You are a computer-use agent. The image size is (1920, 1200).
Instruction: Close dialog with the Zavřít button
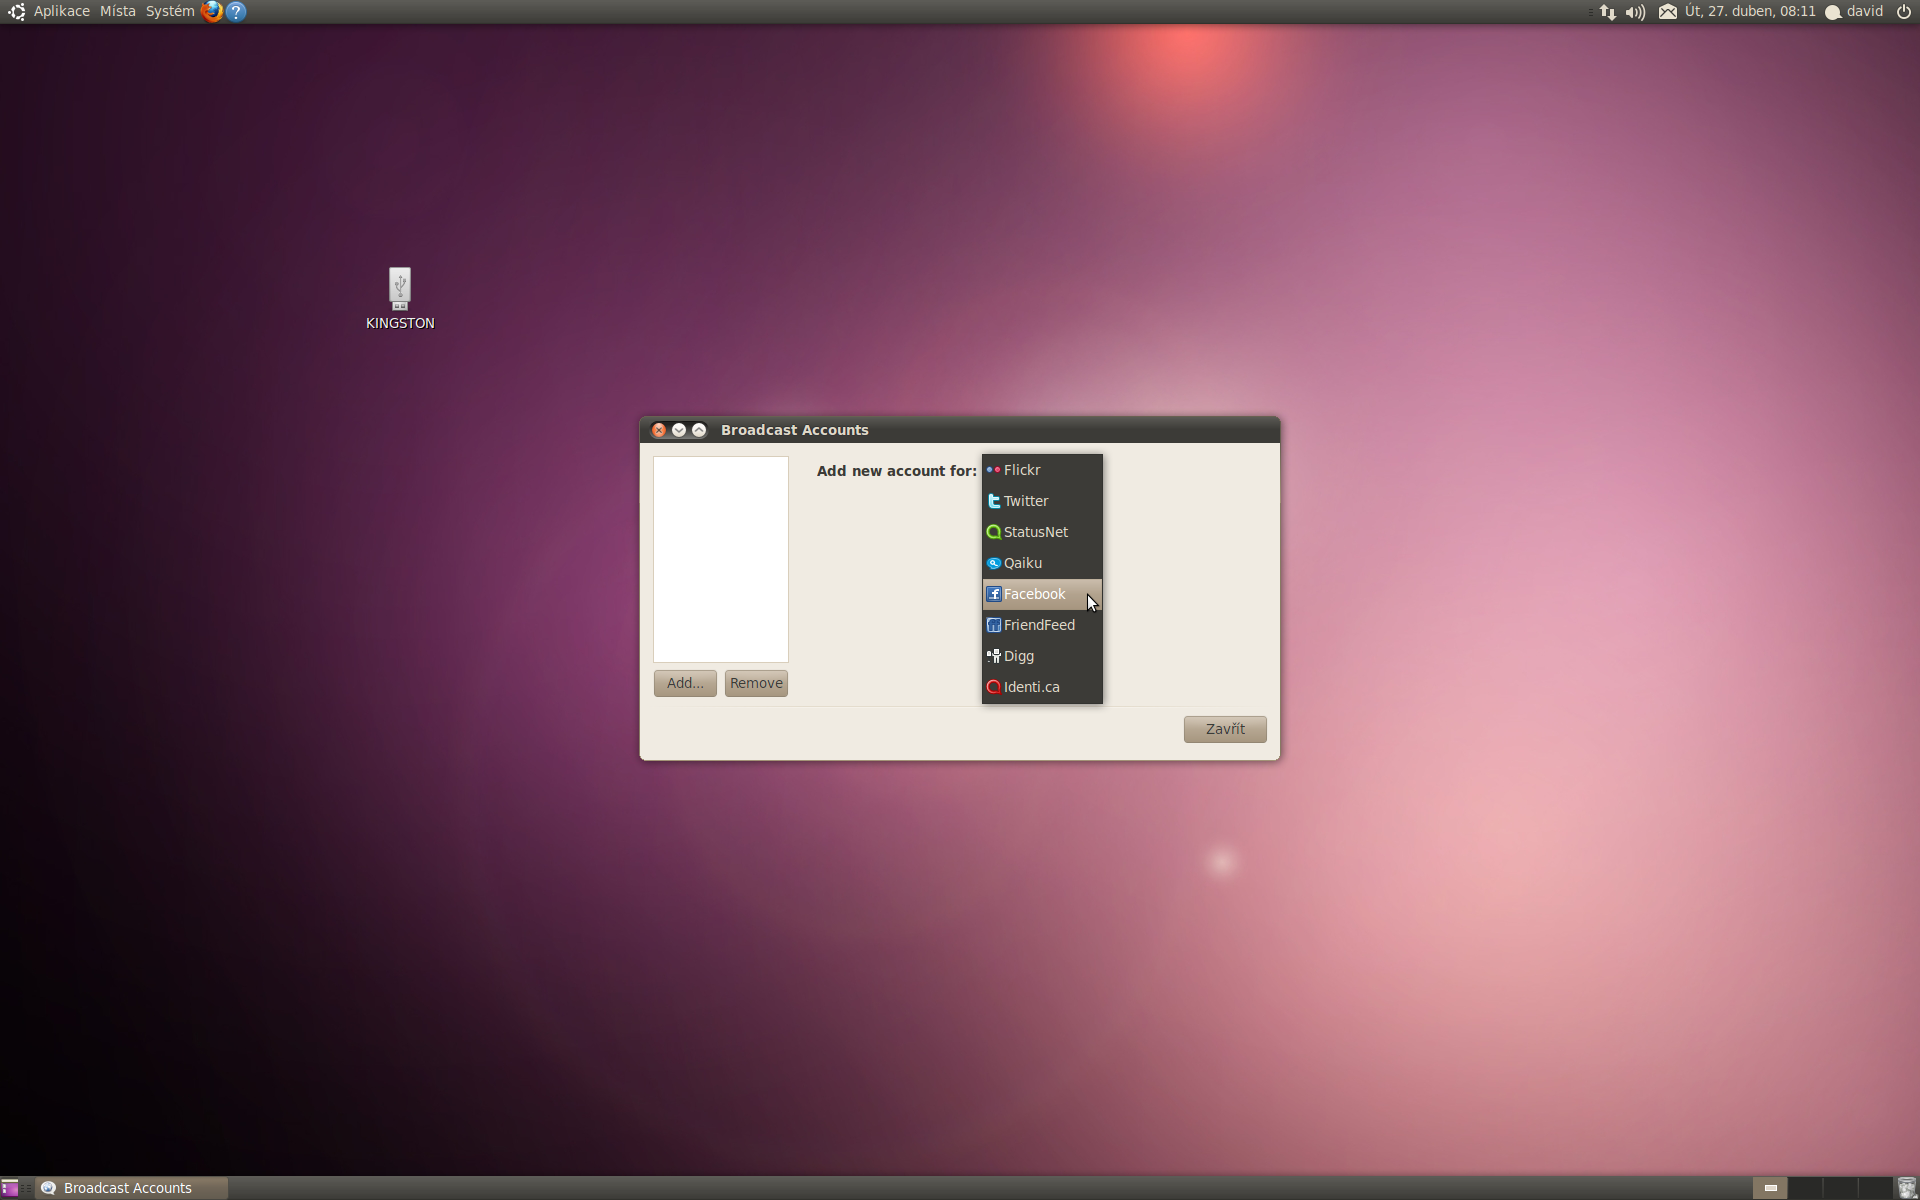(x=1225, y=729)
